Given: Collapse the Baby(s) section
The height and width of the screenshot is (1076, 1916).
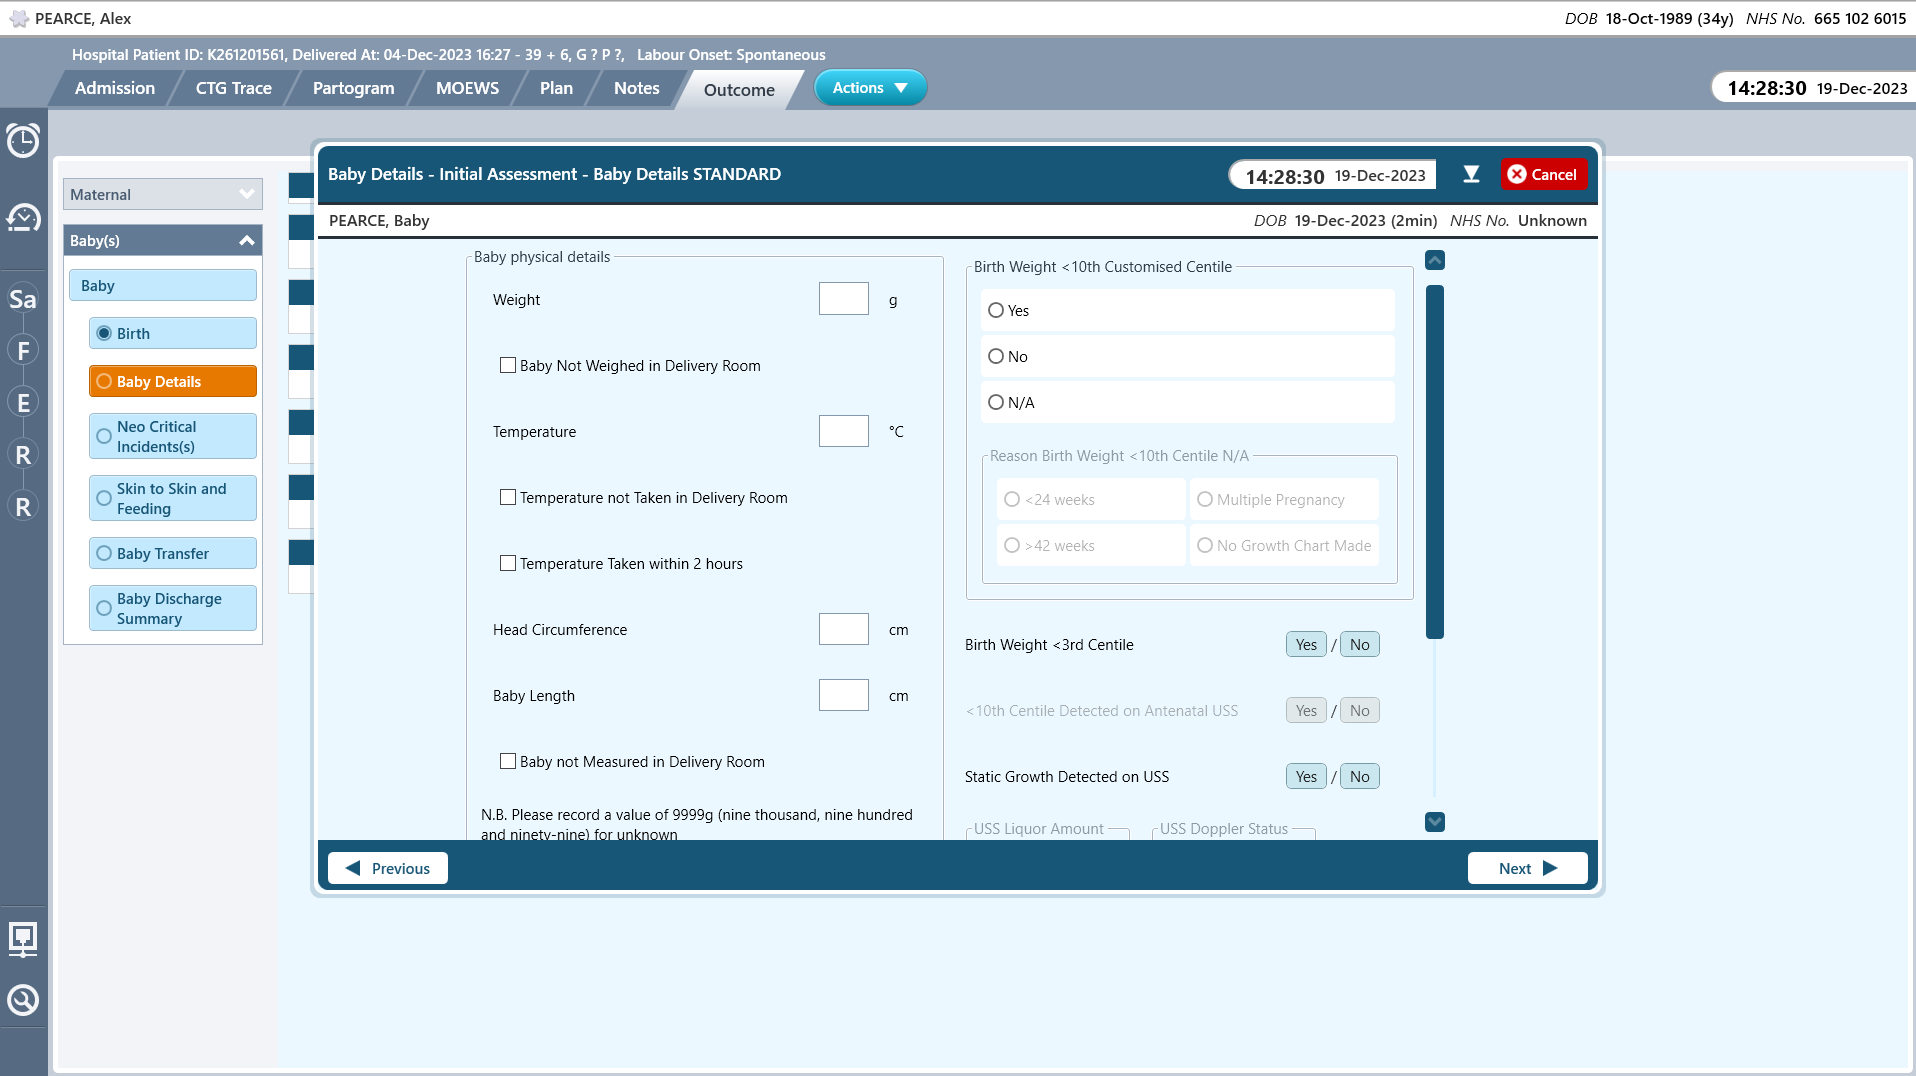Looking at the screenshot, I should (x=163, y=240).
